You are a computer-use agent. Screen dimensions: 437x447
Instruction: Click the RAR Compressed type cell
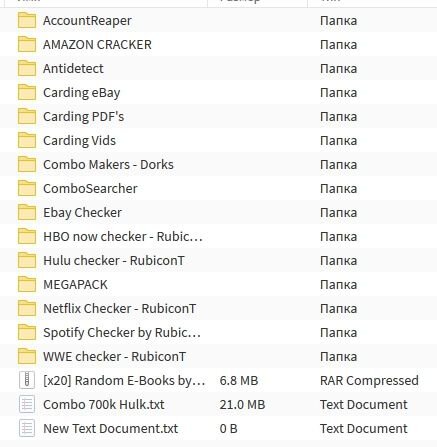[369, 381]
